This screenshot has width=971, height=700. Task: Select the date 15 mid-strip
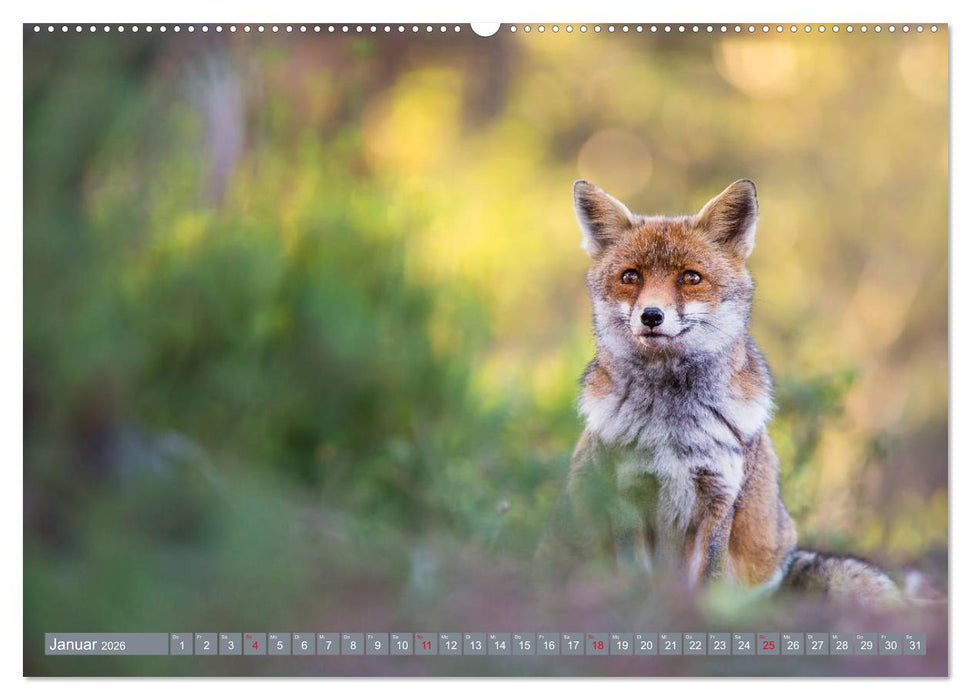click(522, 645)
